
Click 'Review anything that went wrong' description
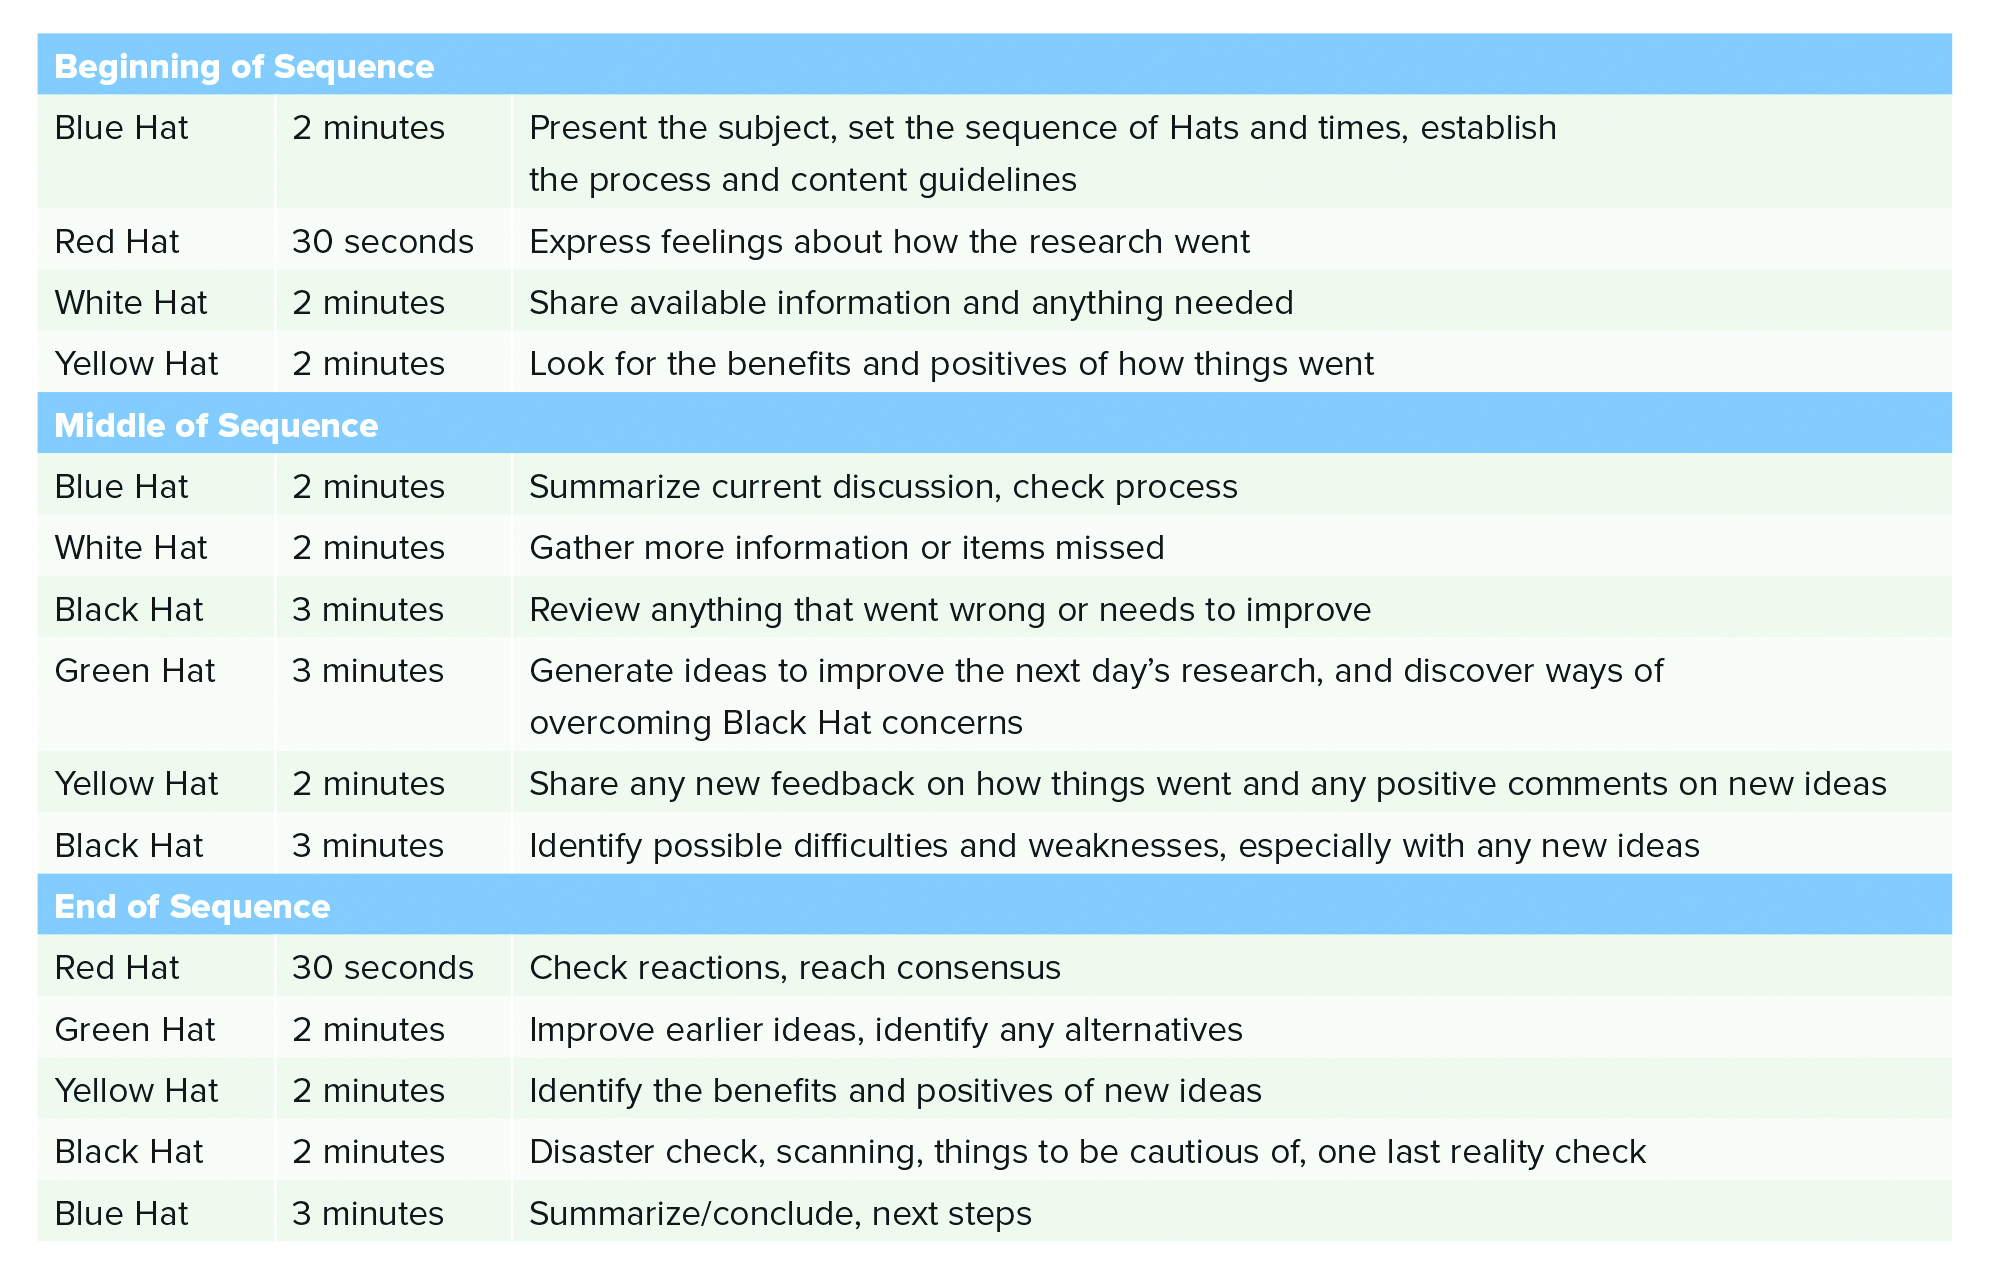coord(950,610)
